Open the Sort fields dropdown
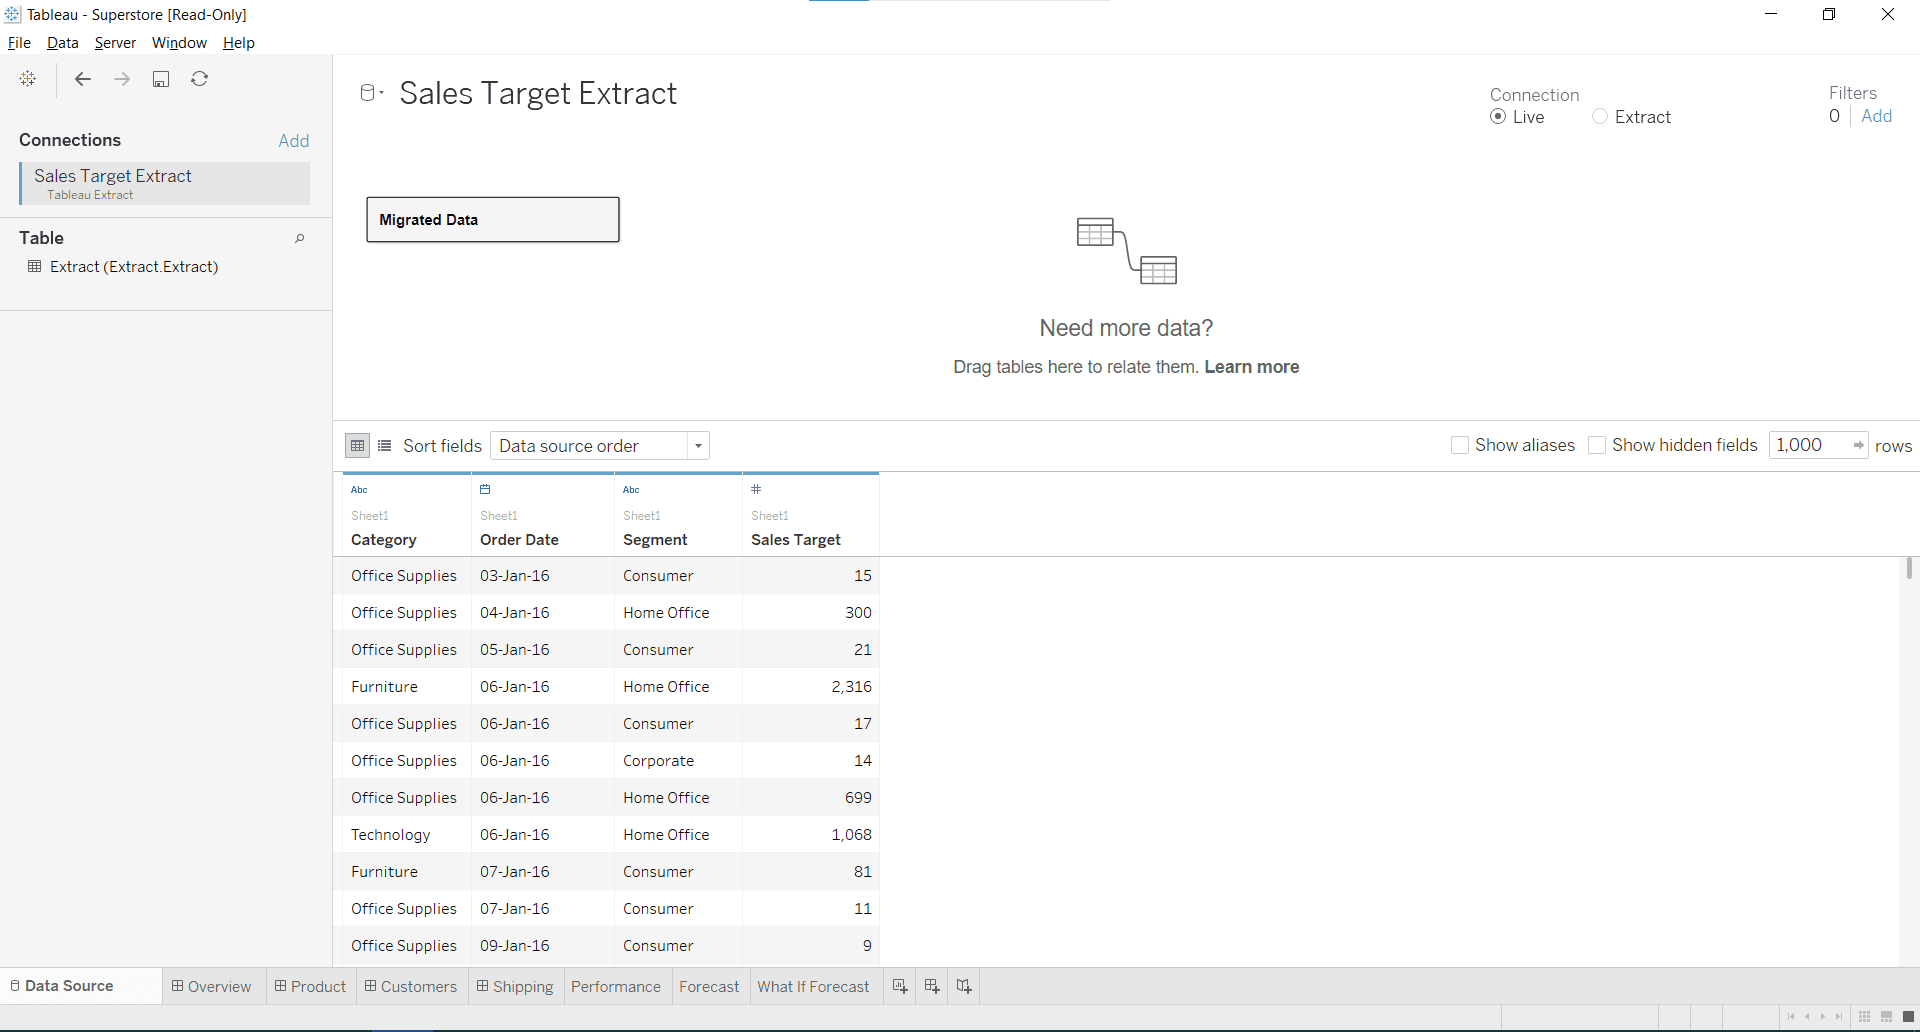The height and width of the screenshot is (1032, 1920). (x=600, y=446)
